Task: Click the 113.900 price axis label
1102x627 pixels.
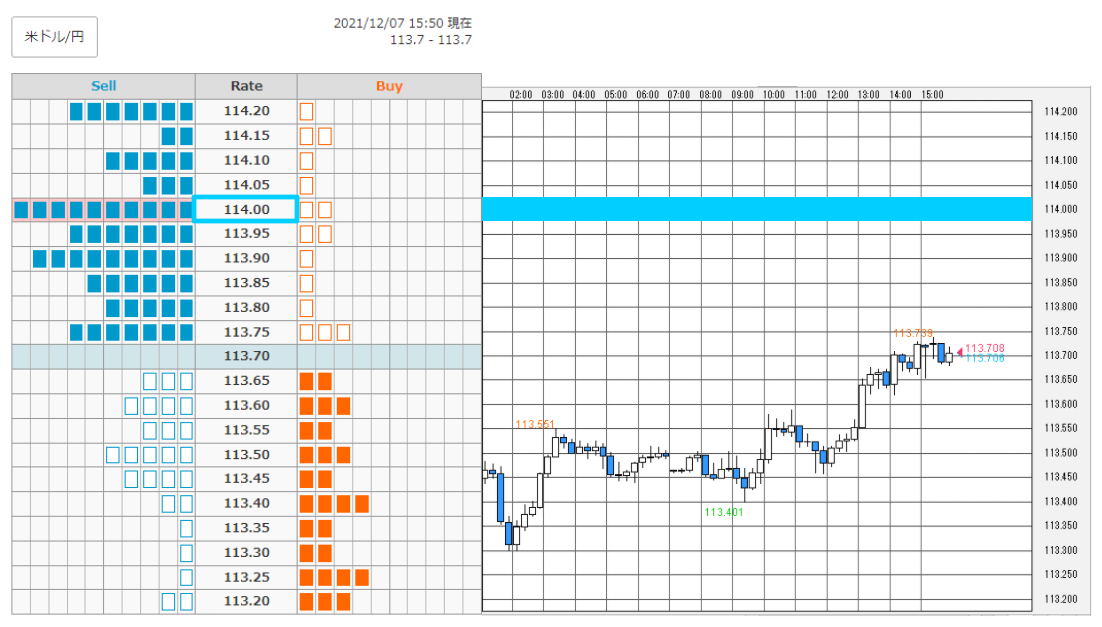Action: click(x=1061, y=258)
